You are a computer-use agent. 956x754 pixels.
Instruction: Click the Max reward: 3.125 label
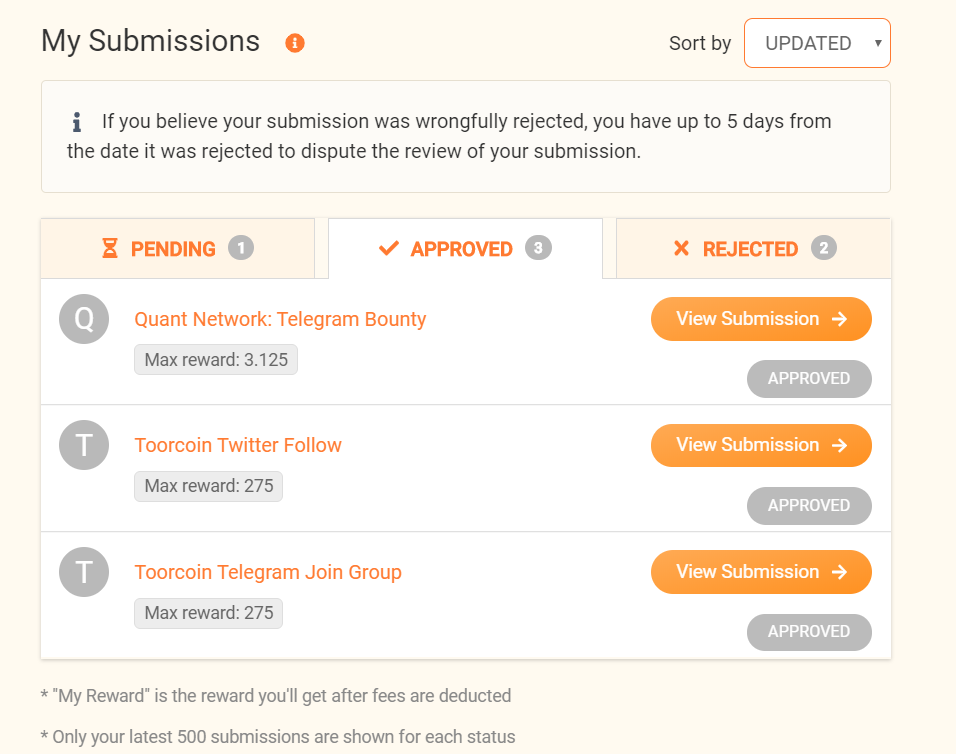[x=216, y=360]
